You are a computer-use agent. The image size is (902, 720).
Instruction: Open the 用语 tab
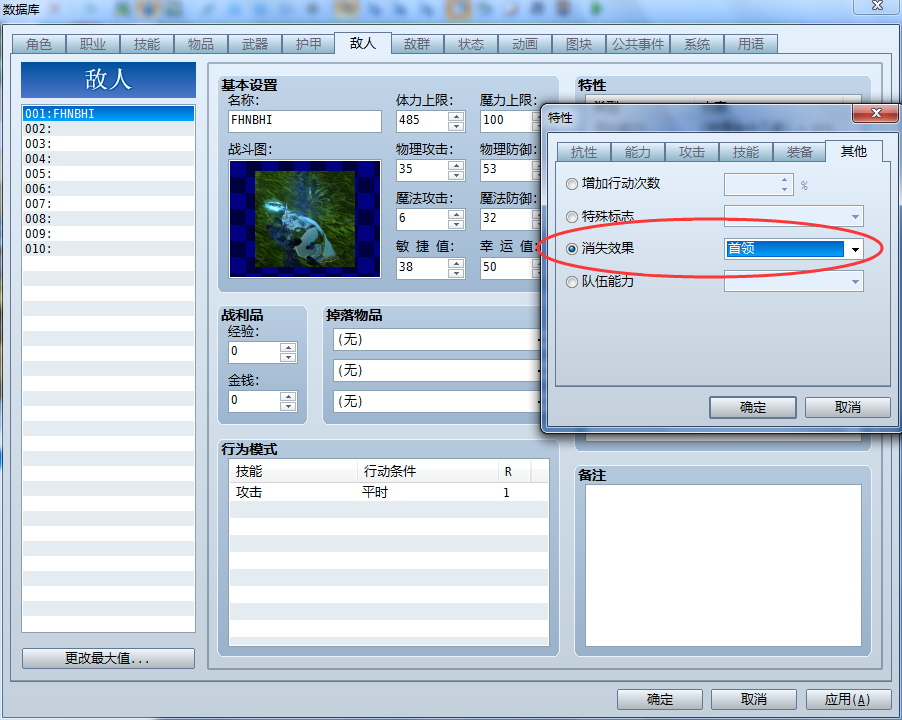coord(751,44)
